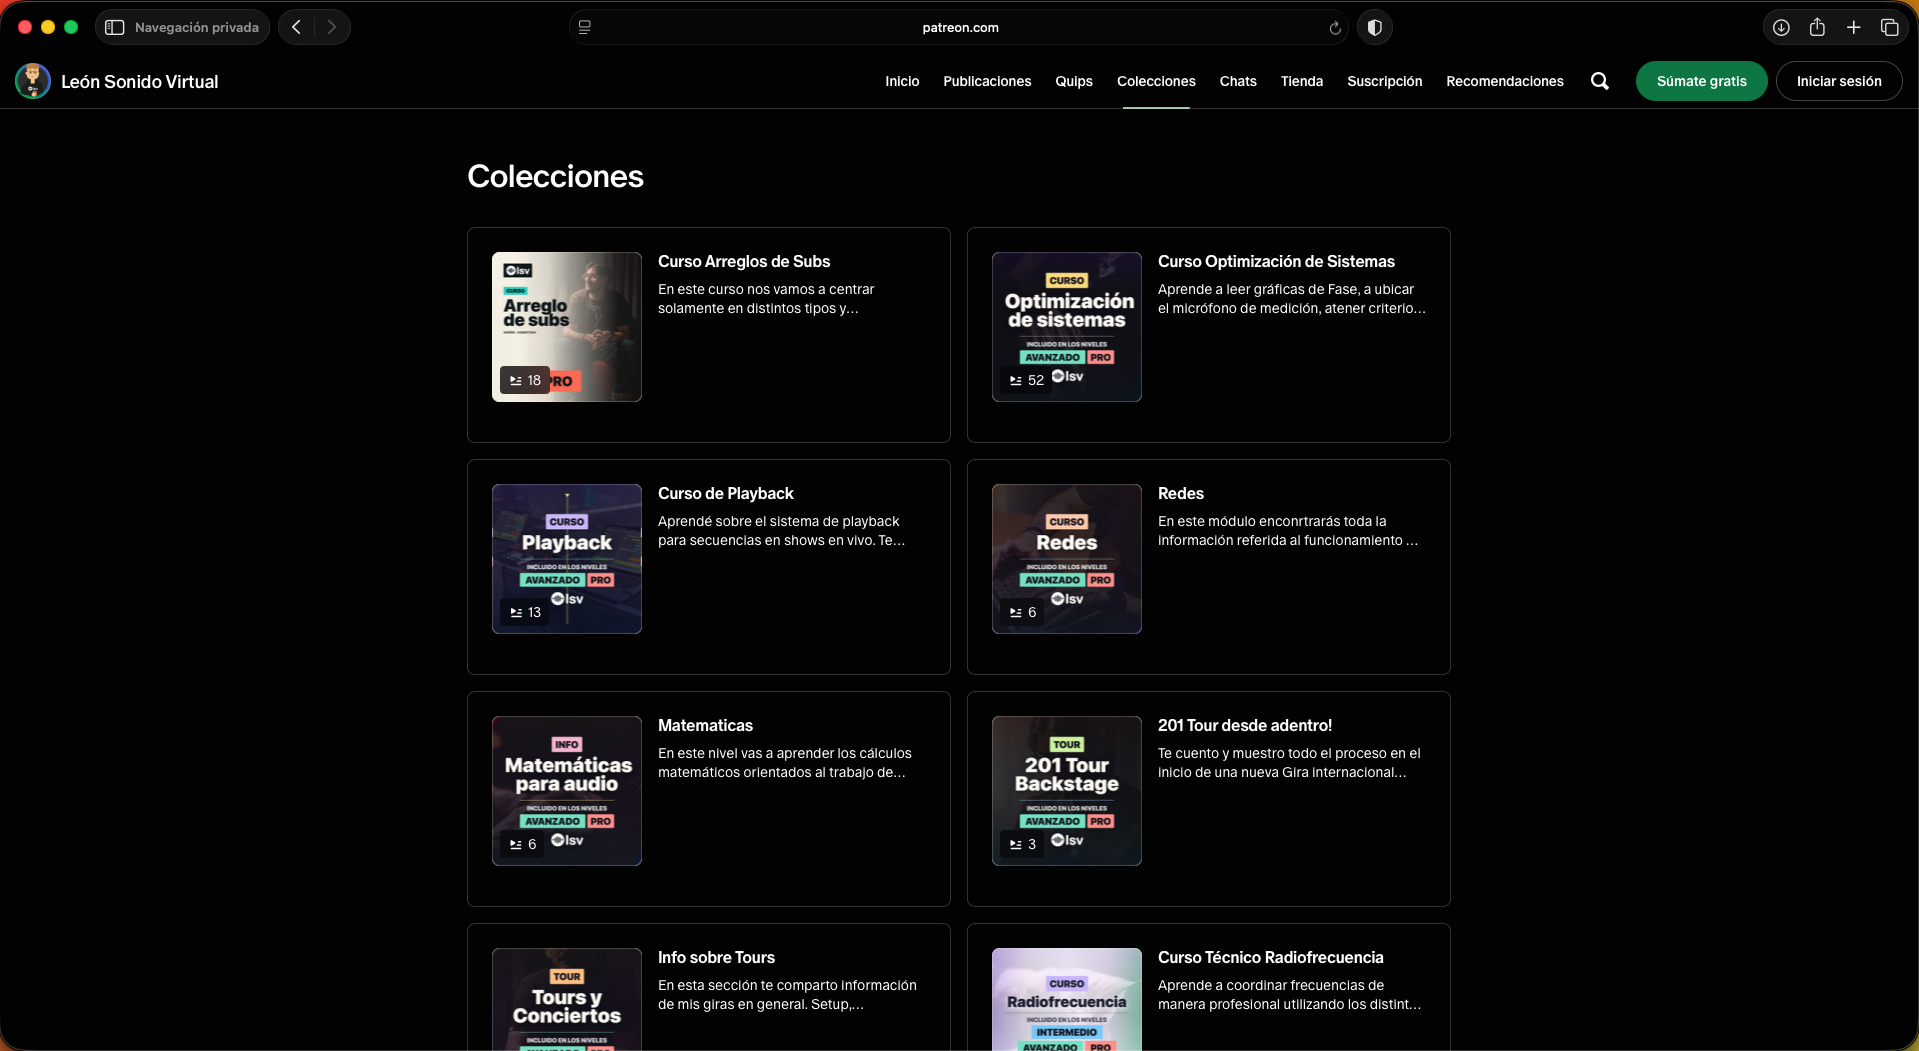Image resolution: width=1919 pixels, height=1051 pixels.
Task: Open León Sonido Virtual profile avatar
Action: tap(33, 81)
